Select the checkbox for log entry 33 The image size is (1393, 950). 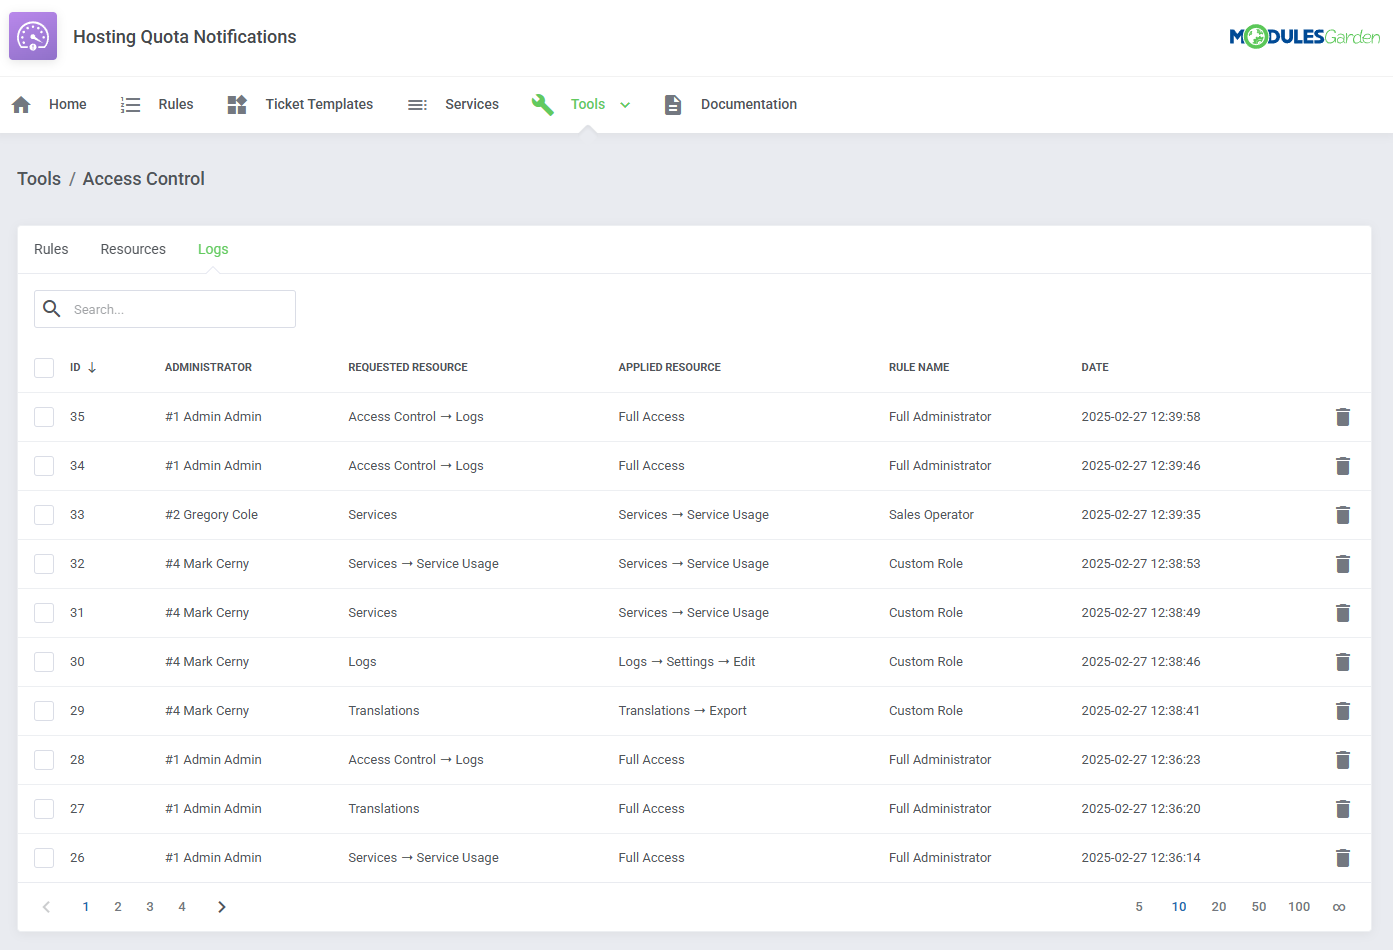point(44,514)
